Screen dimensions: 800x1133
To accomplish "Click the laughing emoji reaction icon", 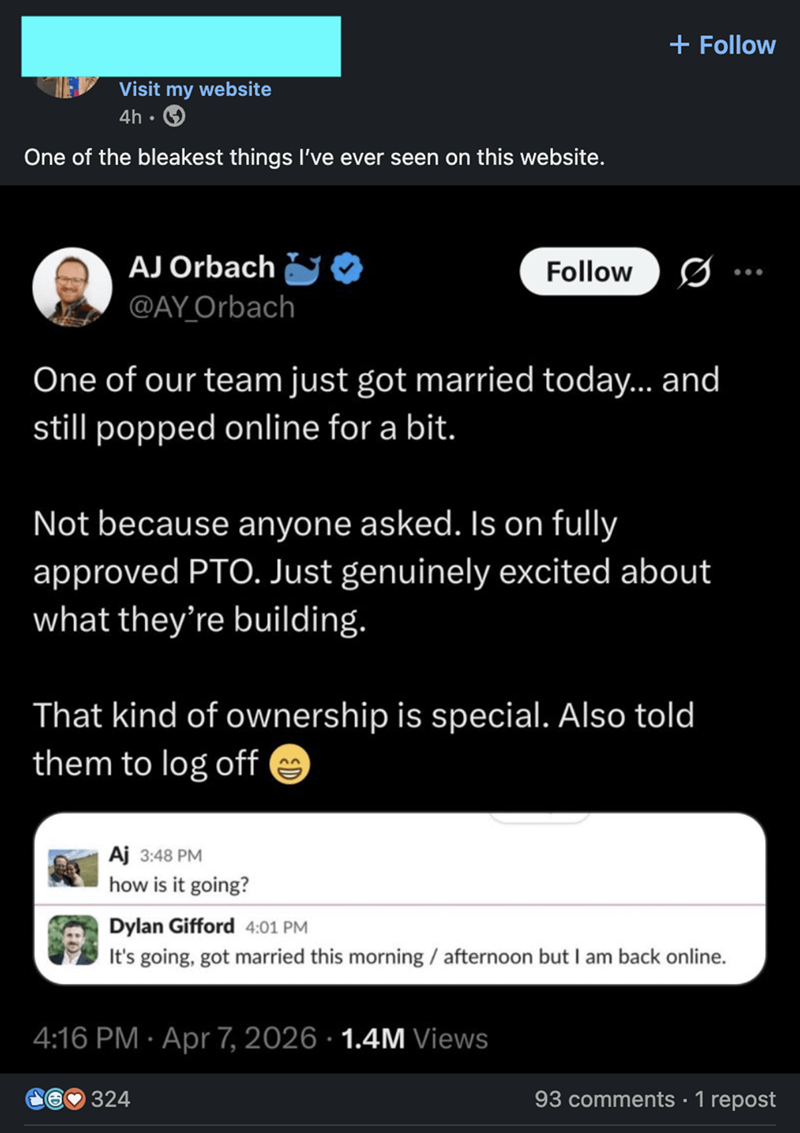I will pos(55,1098).
